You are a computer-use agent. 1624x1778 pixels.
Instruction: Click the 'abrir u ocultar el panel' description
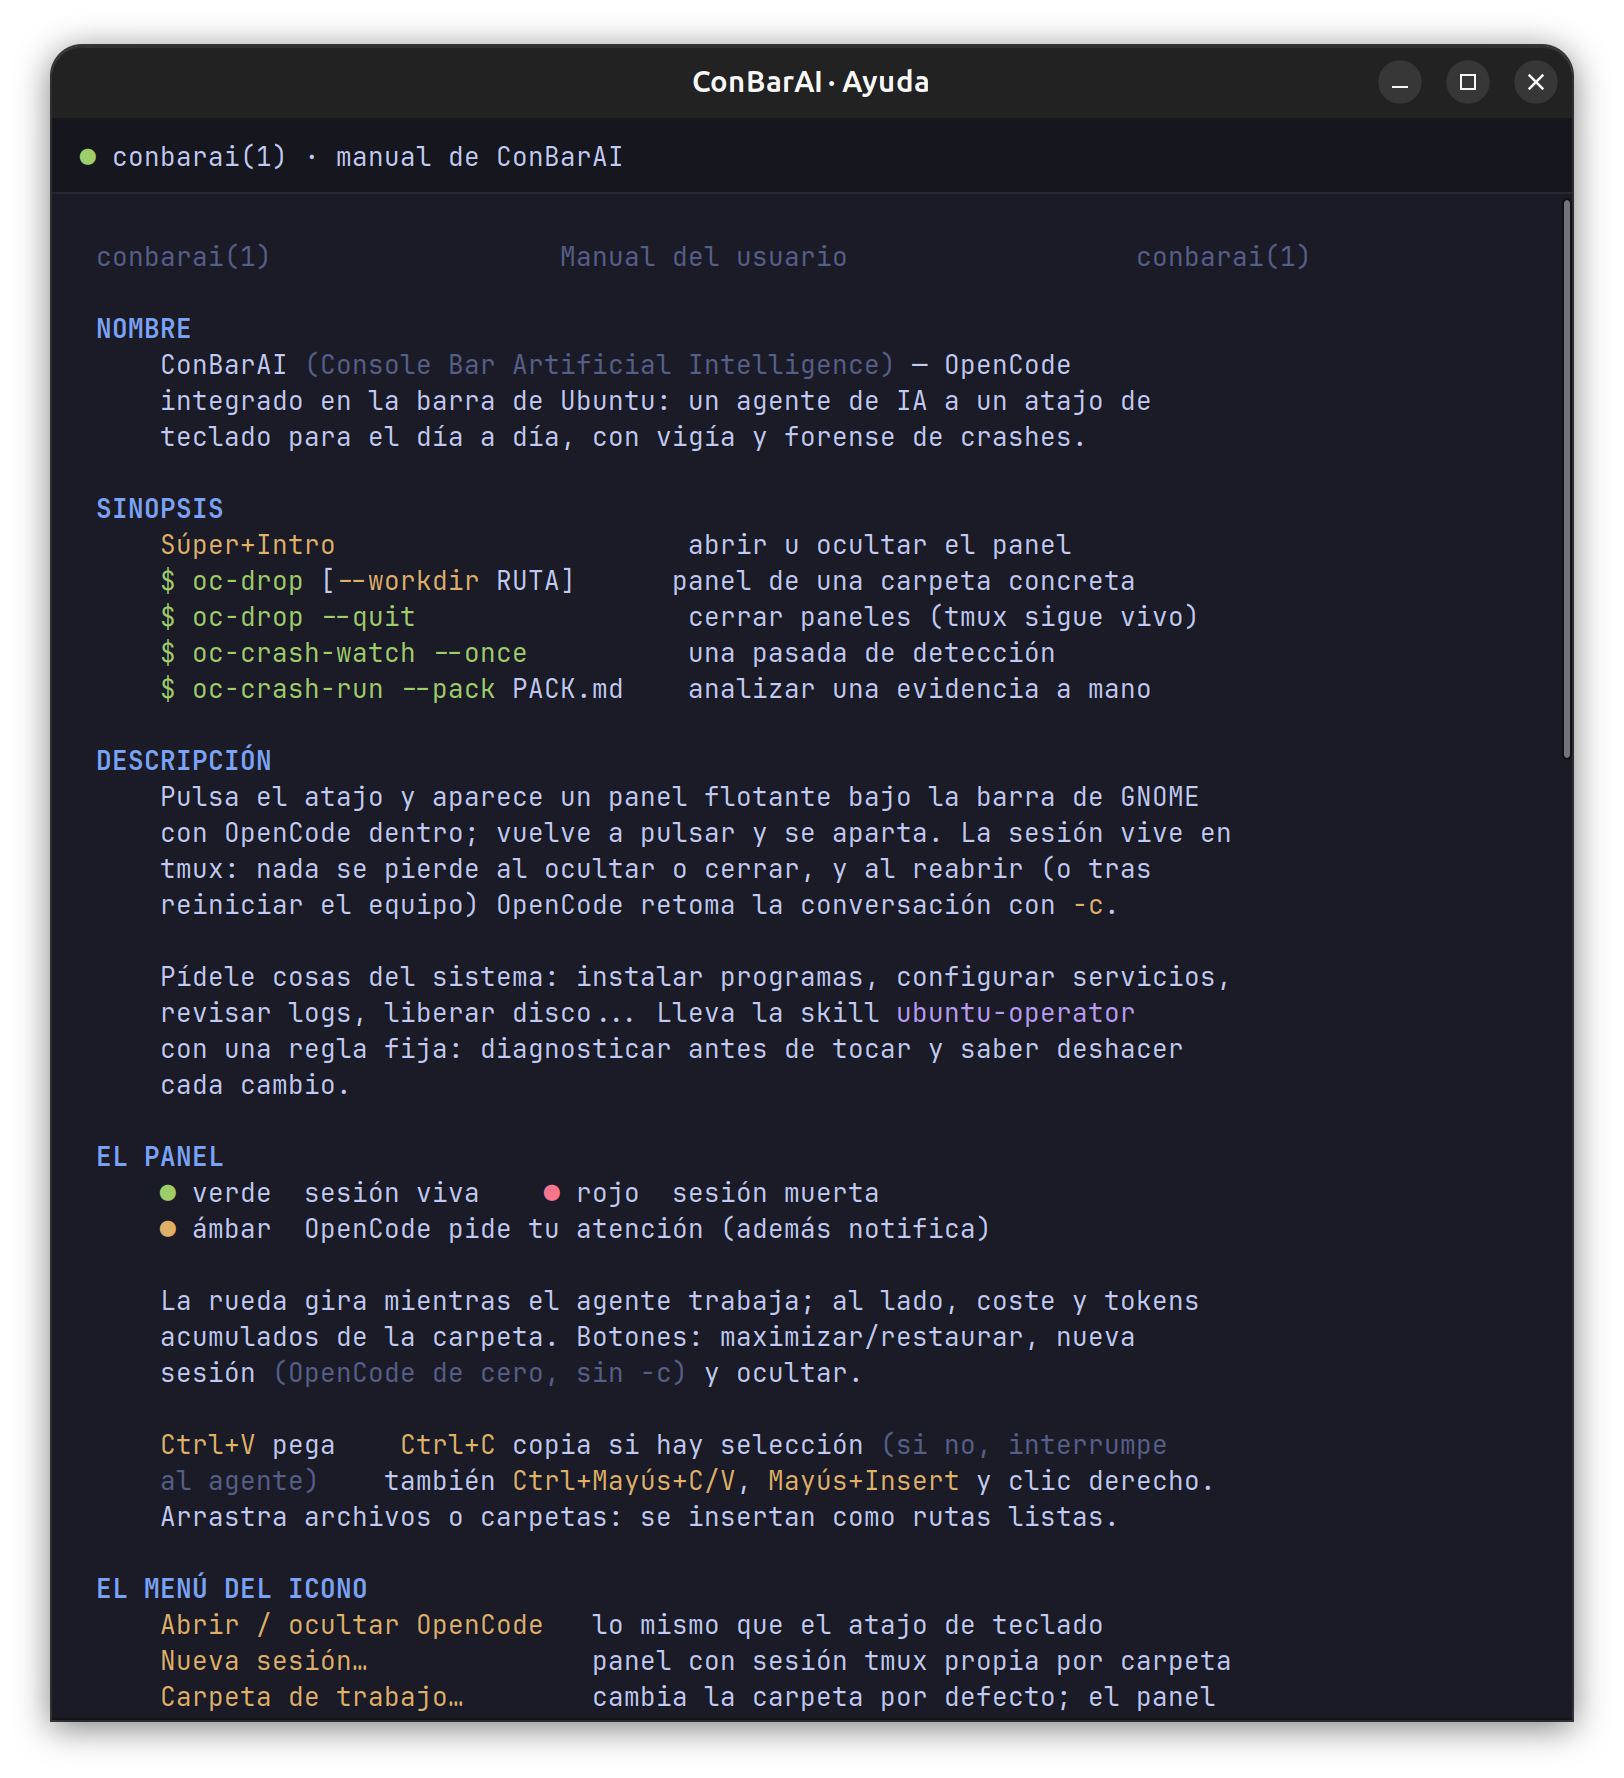coord(880,545)
